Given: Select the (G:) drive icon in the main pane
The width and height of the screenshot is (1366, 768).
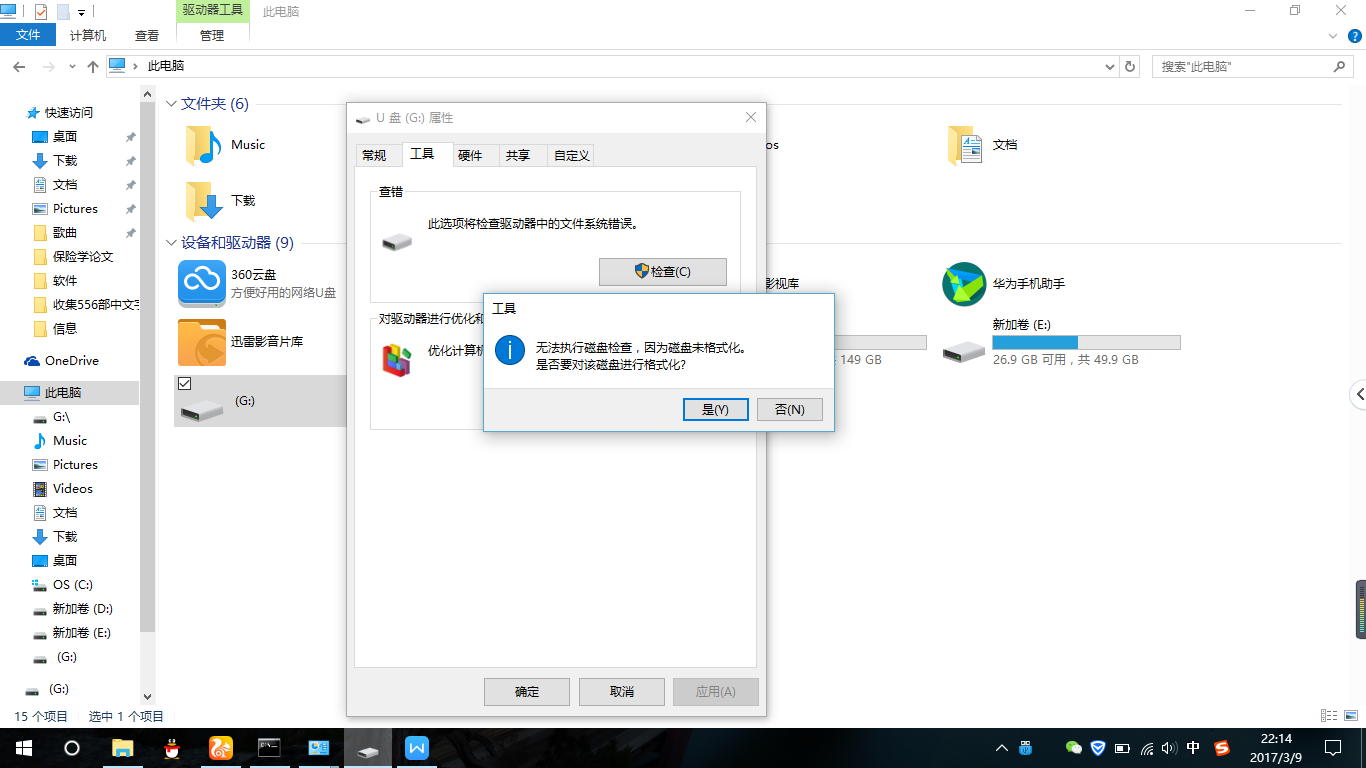Looking at the screenshot, I should click(201, 408).
